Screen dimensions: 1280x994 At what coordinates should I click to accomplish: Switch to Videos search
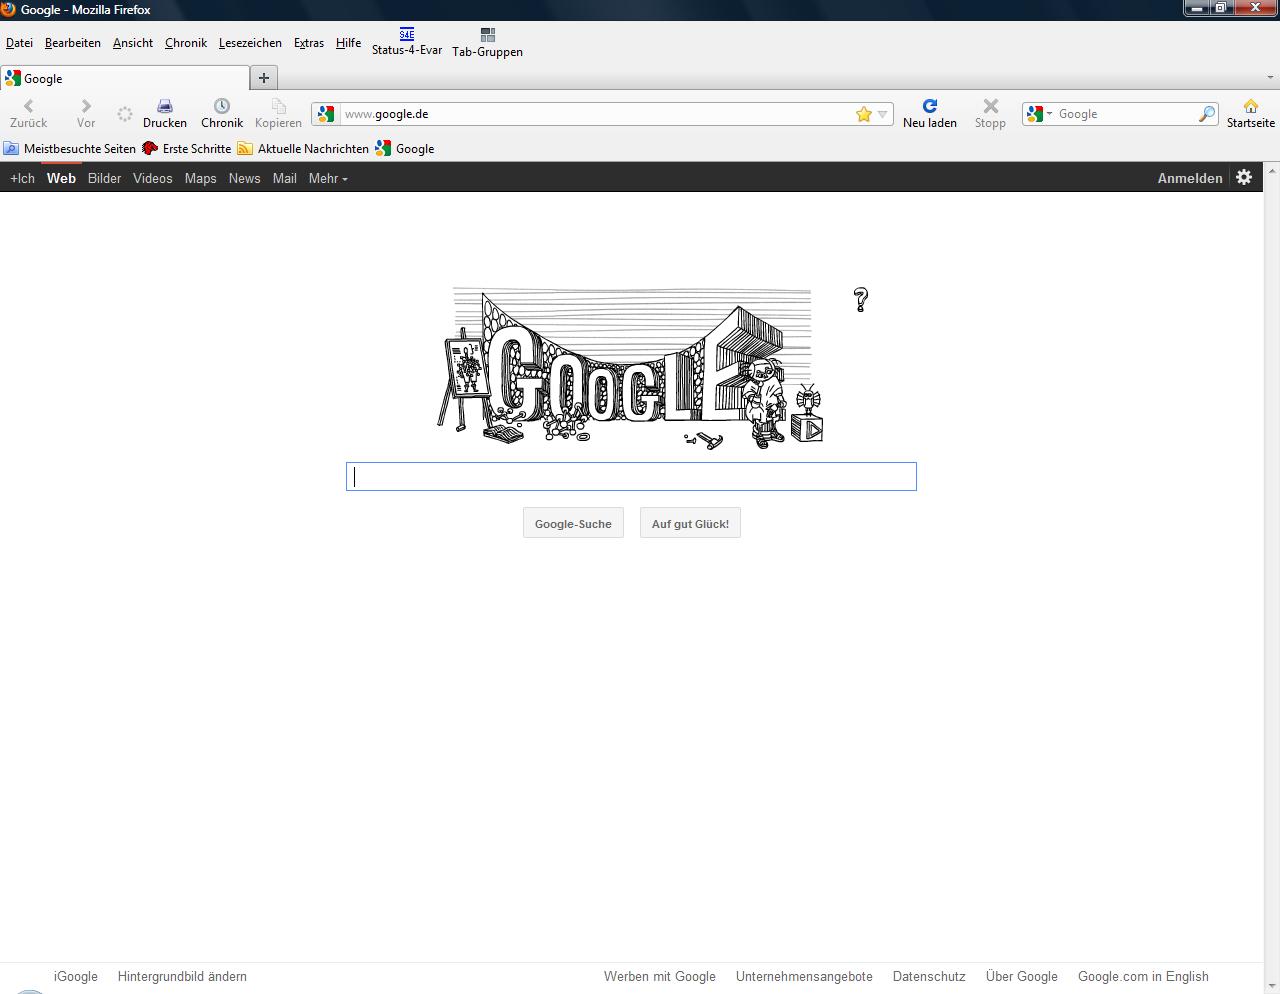click(153, 178)
